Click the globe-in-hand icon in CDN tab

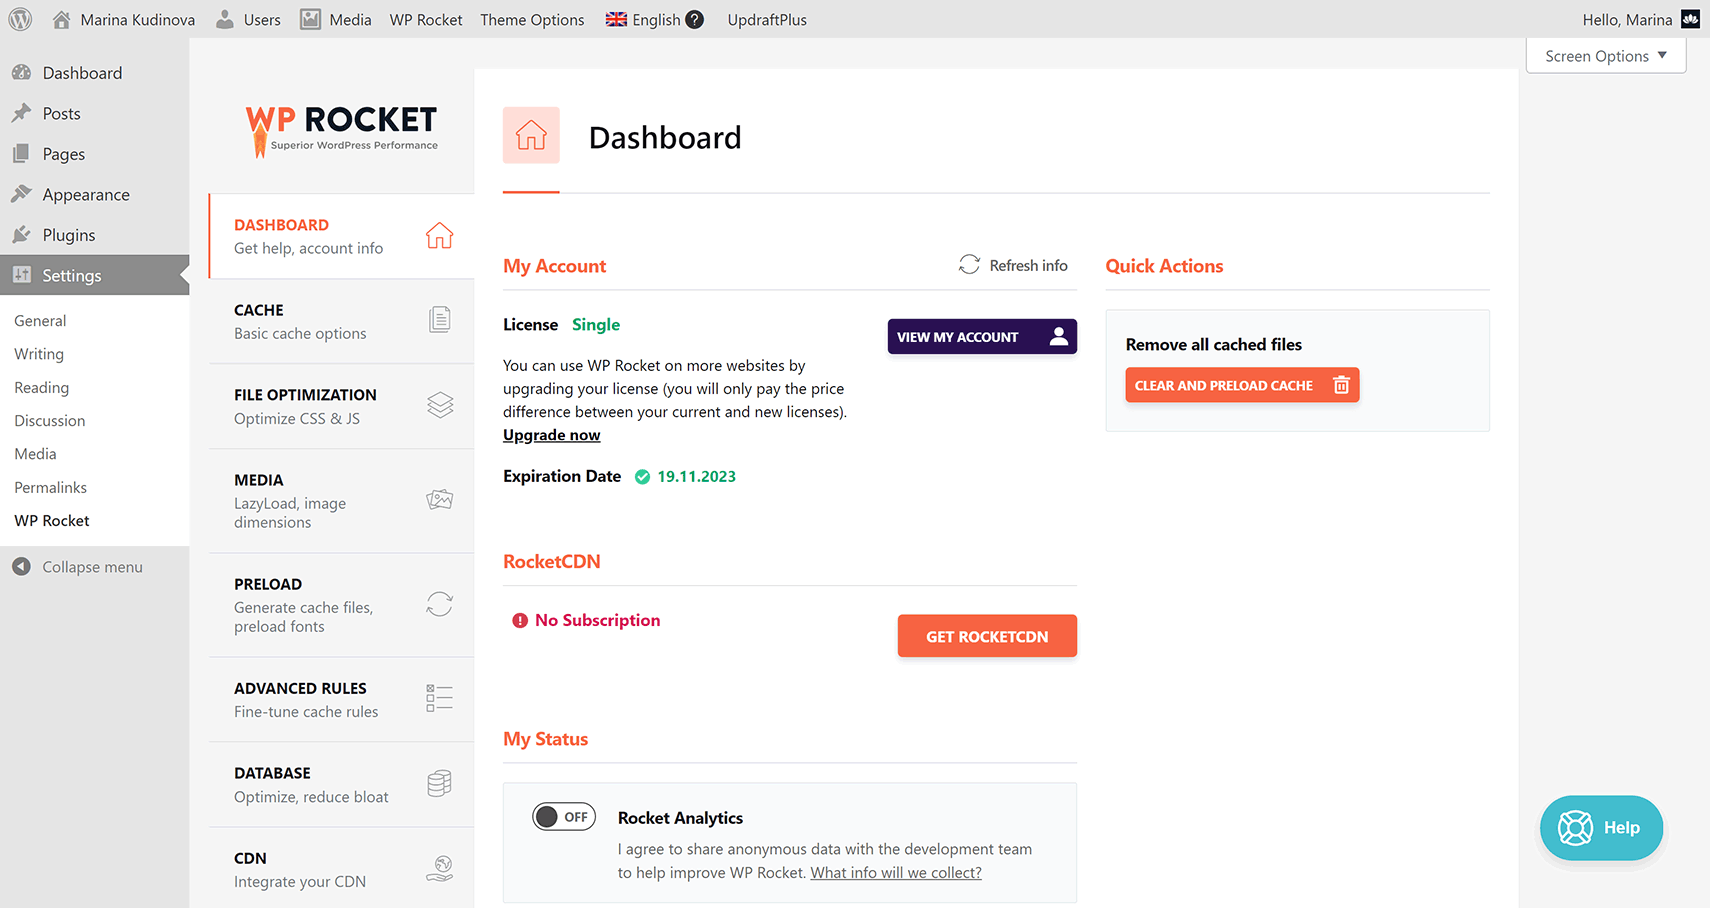click(x=440, y=868)
